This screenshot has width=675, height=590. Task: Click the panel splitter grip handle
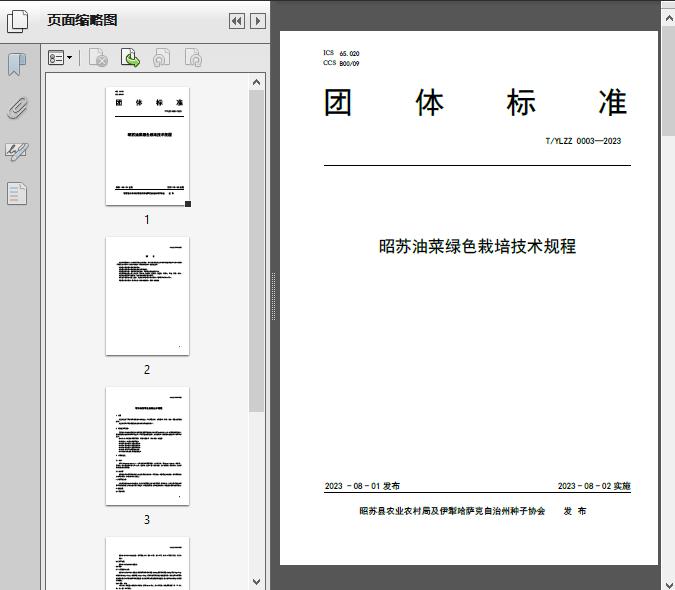pyautogui.click(x=273, y=297)
